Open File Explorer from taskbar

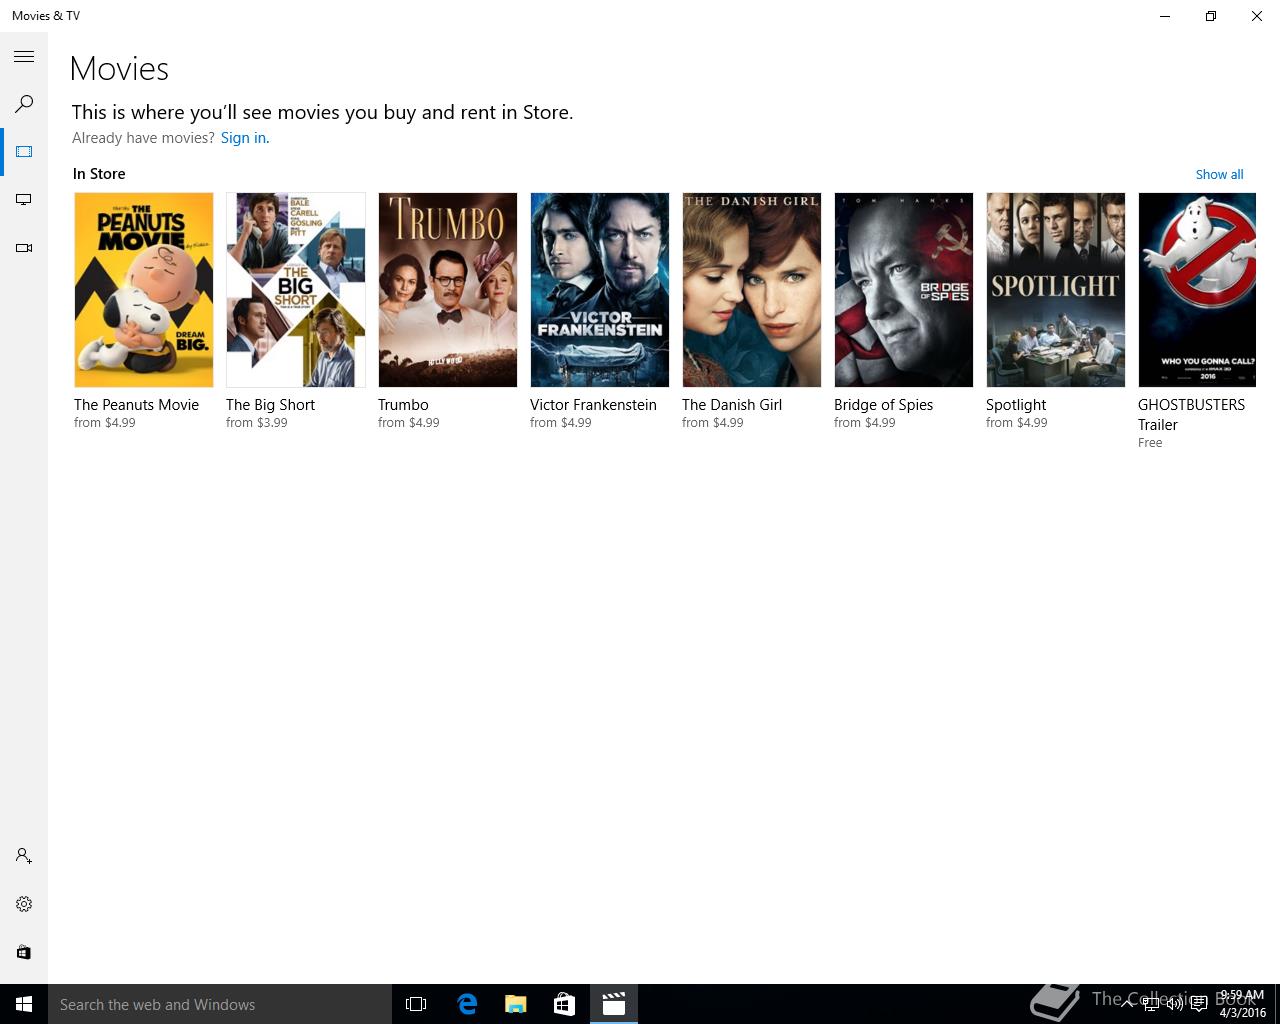[516, 1004]
